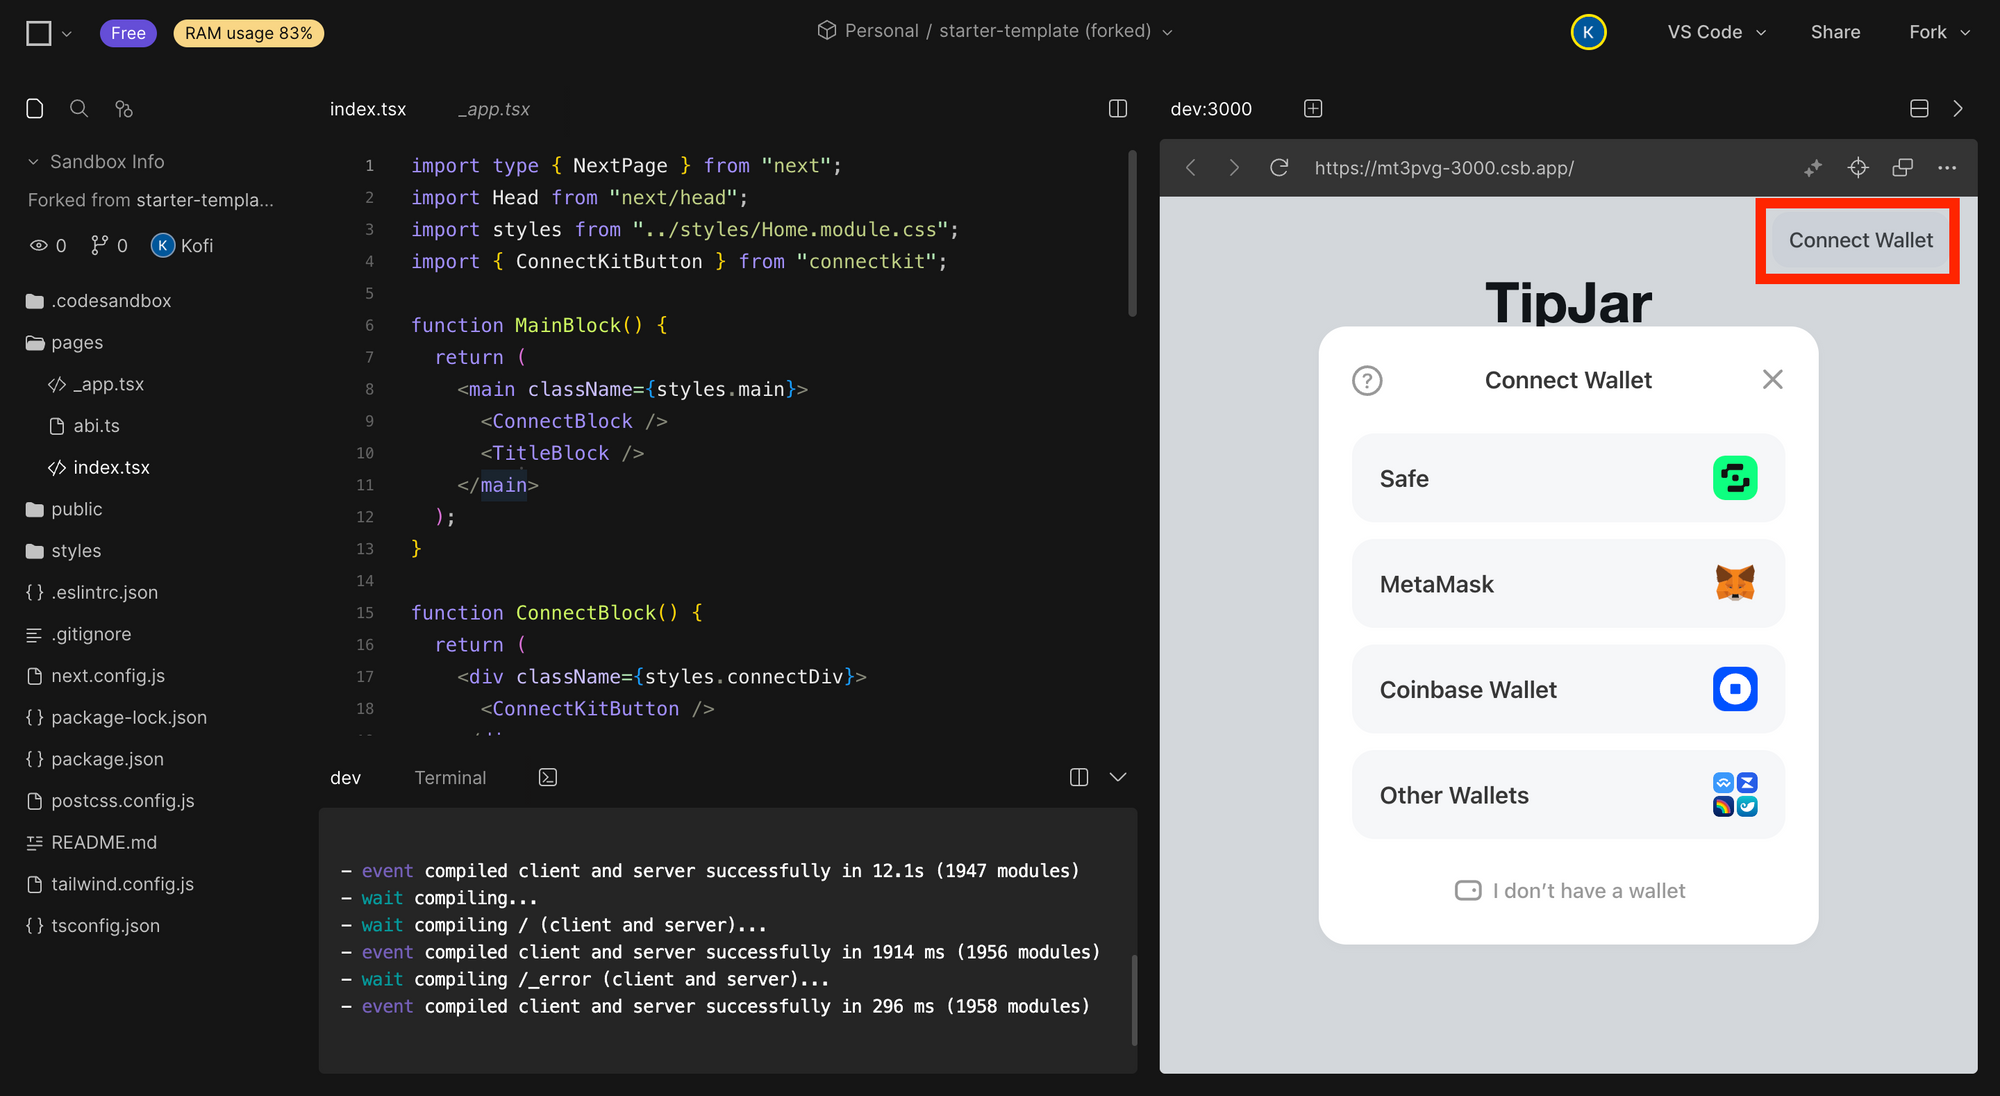This screenshot has height=1096, width=2000.
Task: Click the AI sparkles icon in preview toolbar
Action: pyautogui.click(x=1813, y=168)
